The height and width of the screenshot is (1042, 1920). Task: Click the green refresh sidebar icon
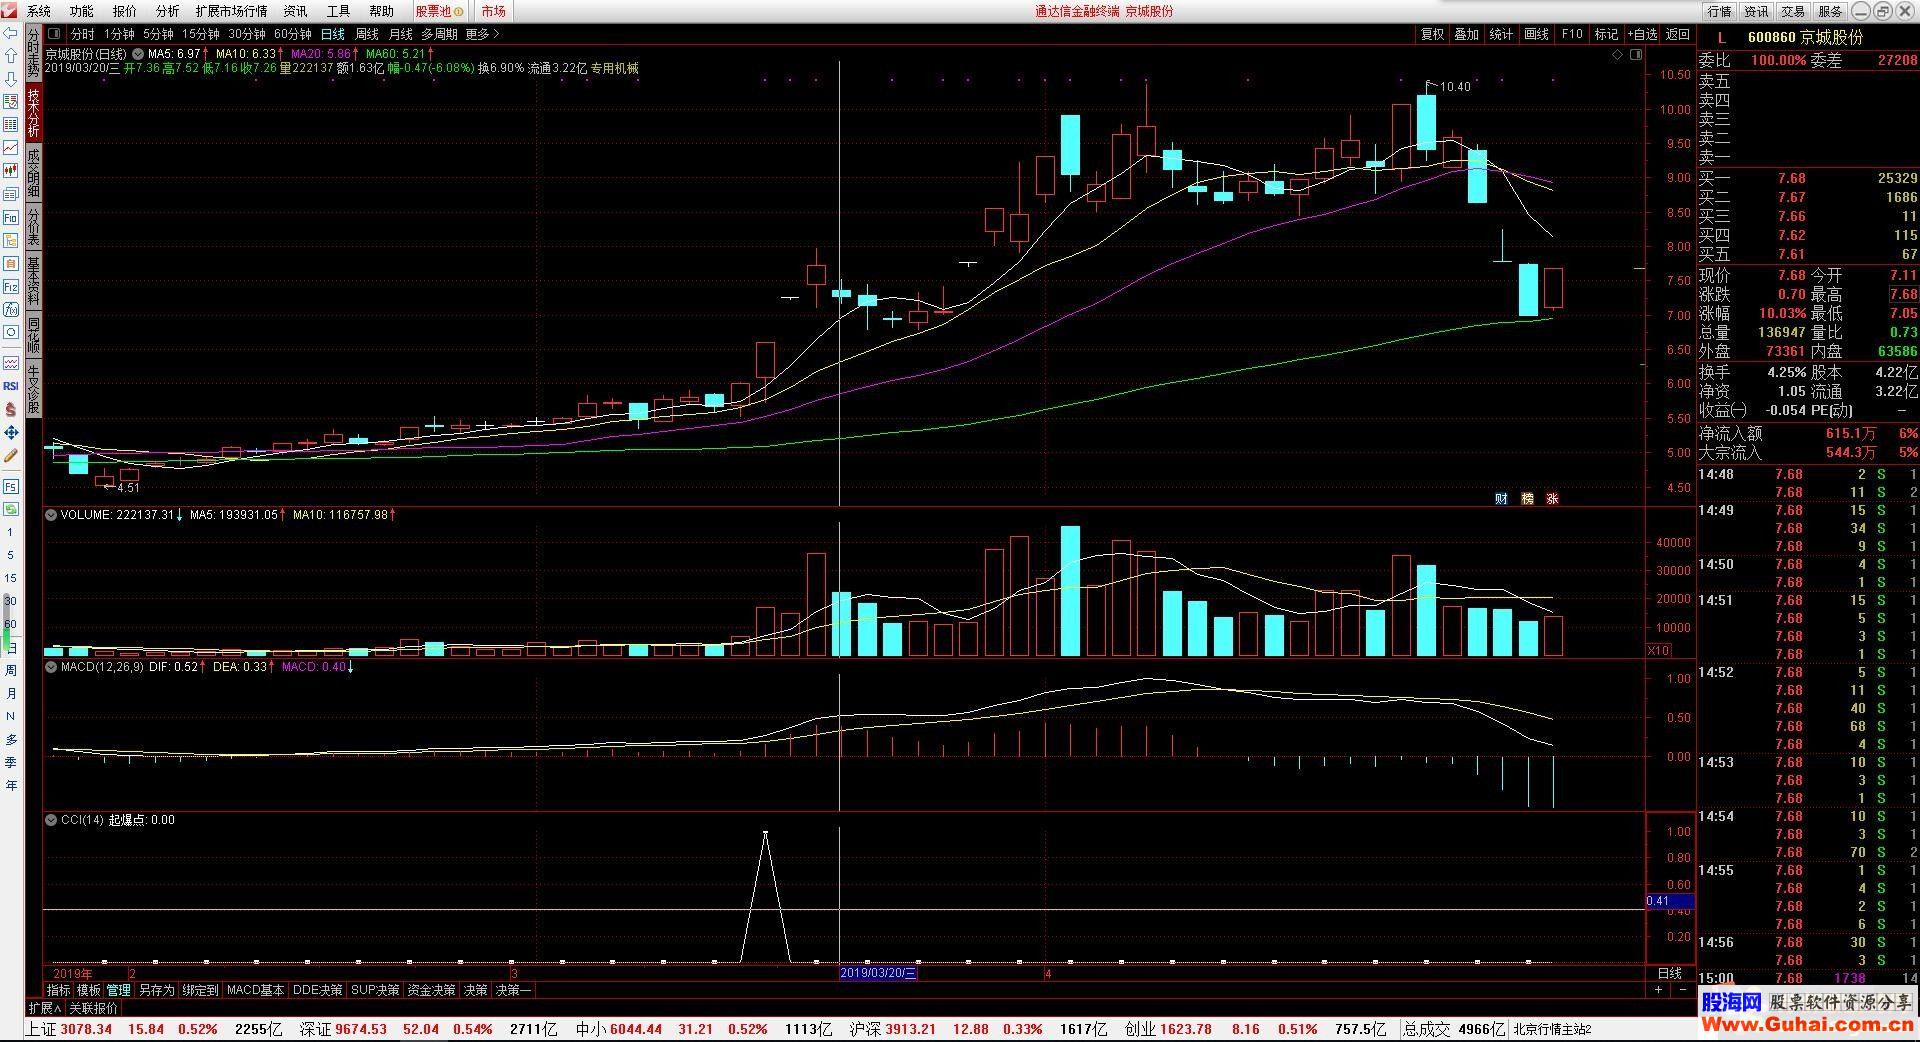(x=11, y=509)
